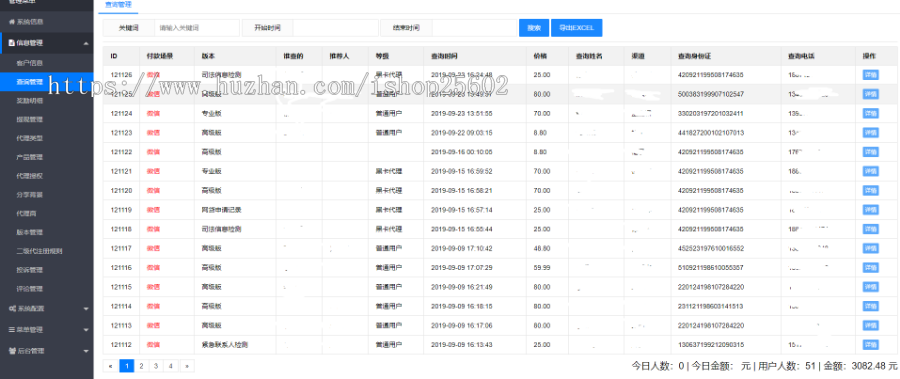
Task: Open 详情 for row 121112
Action: (870, 345)
